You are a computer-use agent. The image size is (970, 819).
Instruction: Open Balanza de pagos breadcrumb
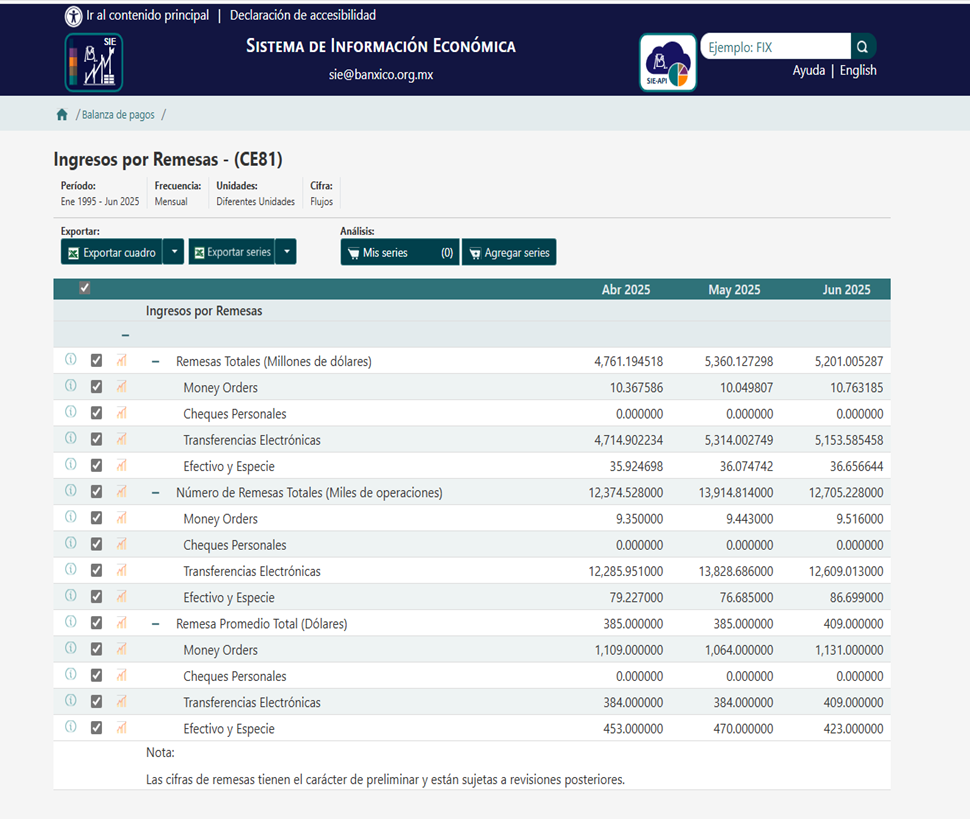(118, 115)
